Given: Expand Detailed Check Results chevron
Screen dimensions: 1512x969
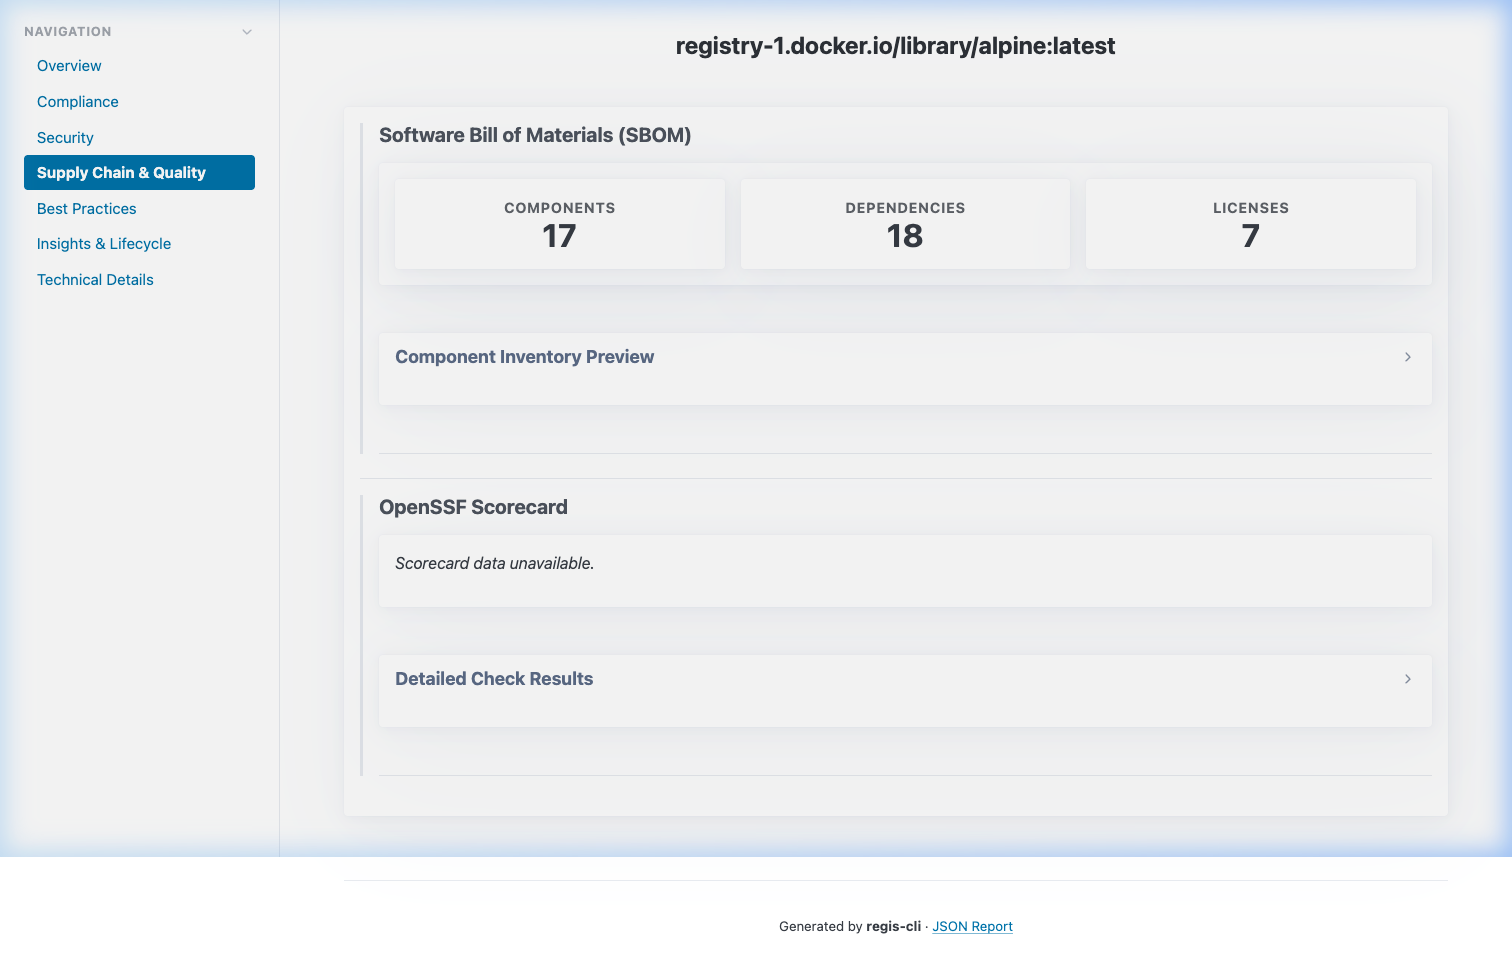Looking at the screenshot, I should (x=1408, y=679).
